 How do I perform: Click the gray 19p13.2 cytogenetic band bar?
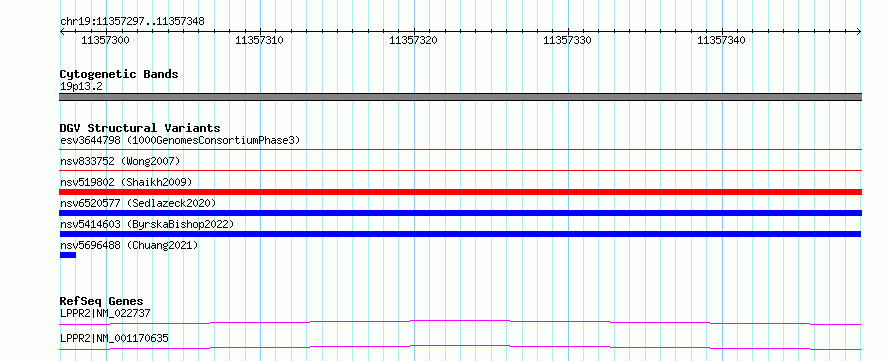[460, 97]
